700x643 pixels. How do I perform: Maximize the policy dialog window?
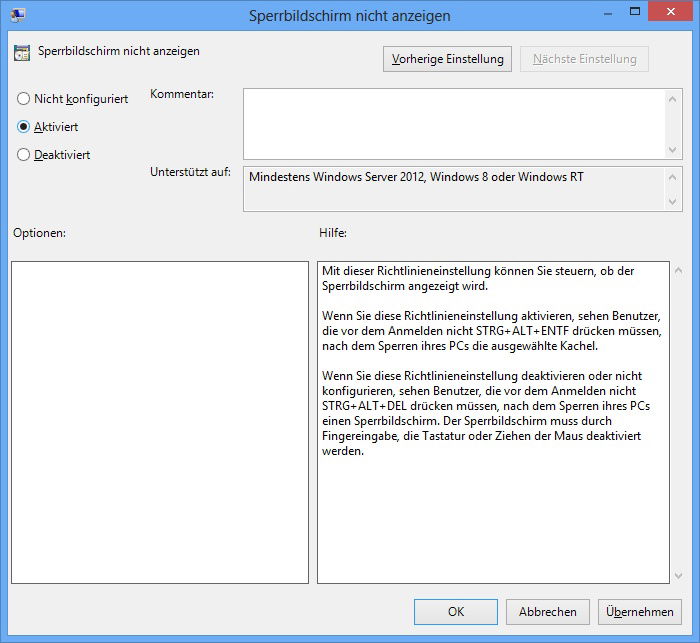coord(635,12)
